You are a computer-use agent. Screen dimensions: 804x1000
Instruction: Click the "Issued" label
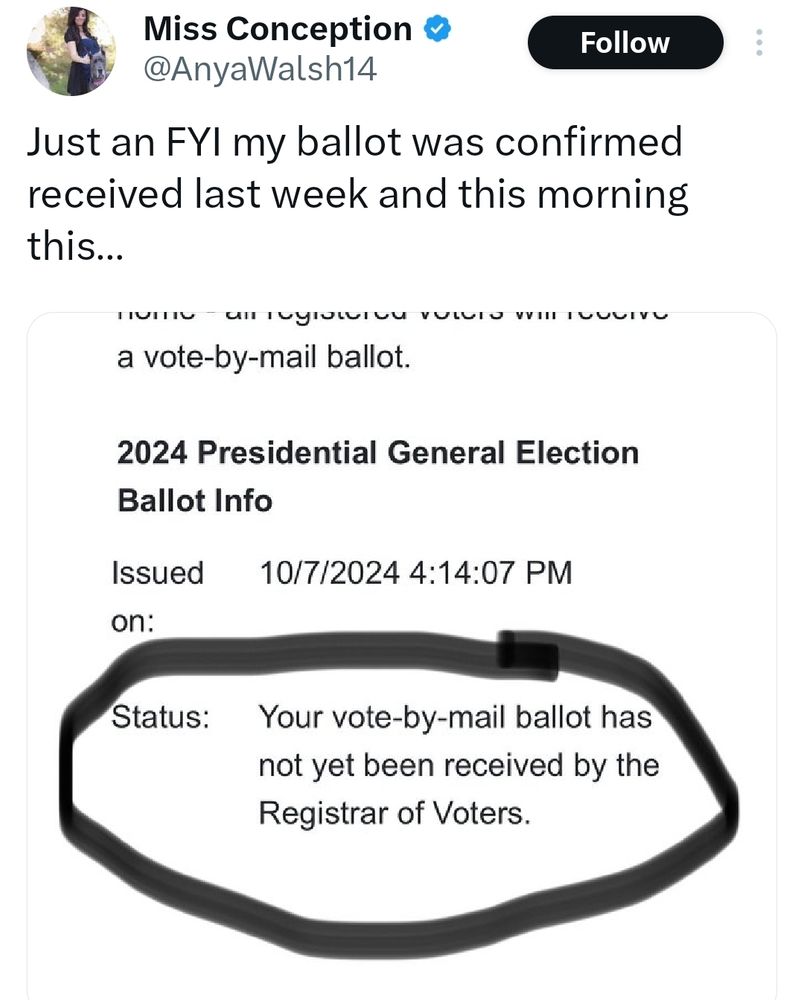coord(156,573)
